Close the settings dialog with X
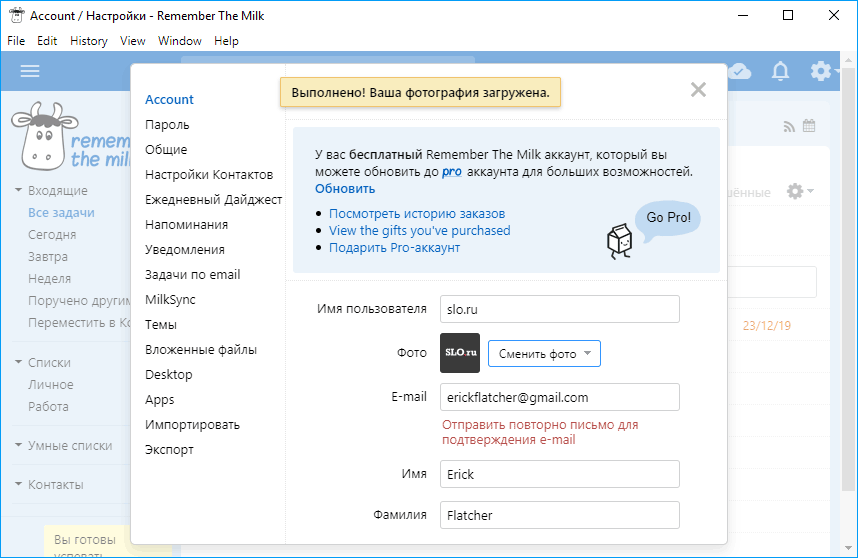 coord(698,90)
